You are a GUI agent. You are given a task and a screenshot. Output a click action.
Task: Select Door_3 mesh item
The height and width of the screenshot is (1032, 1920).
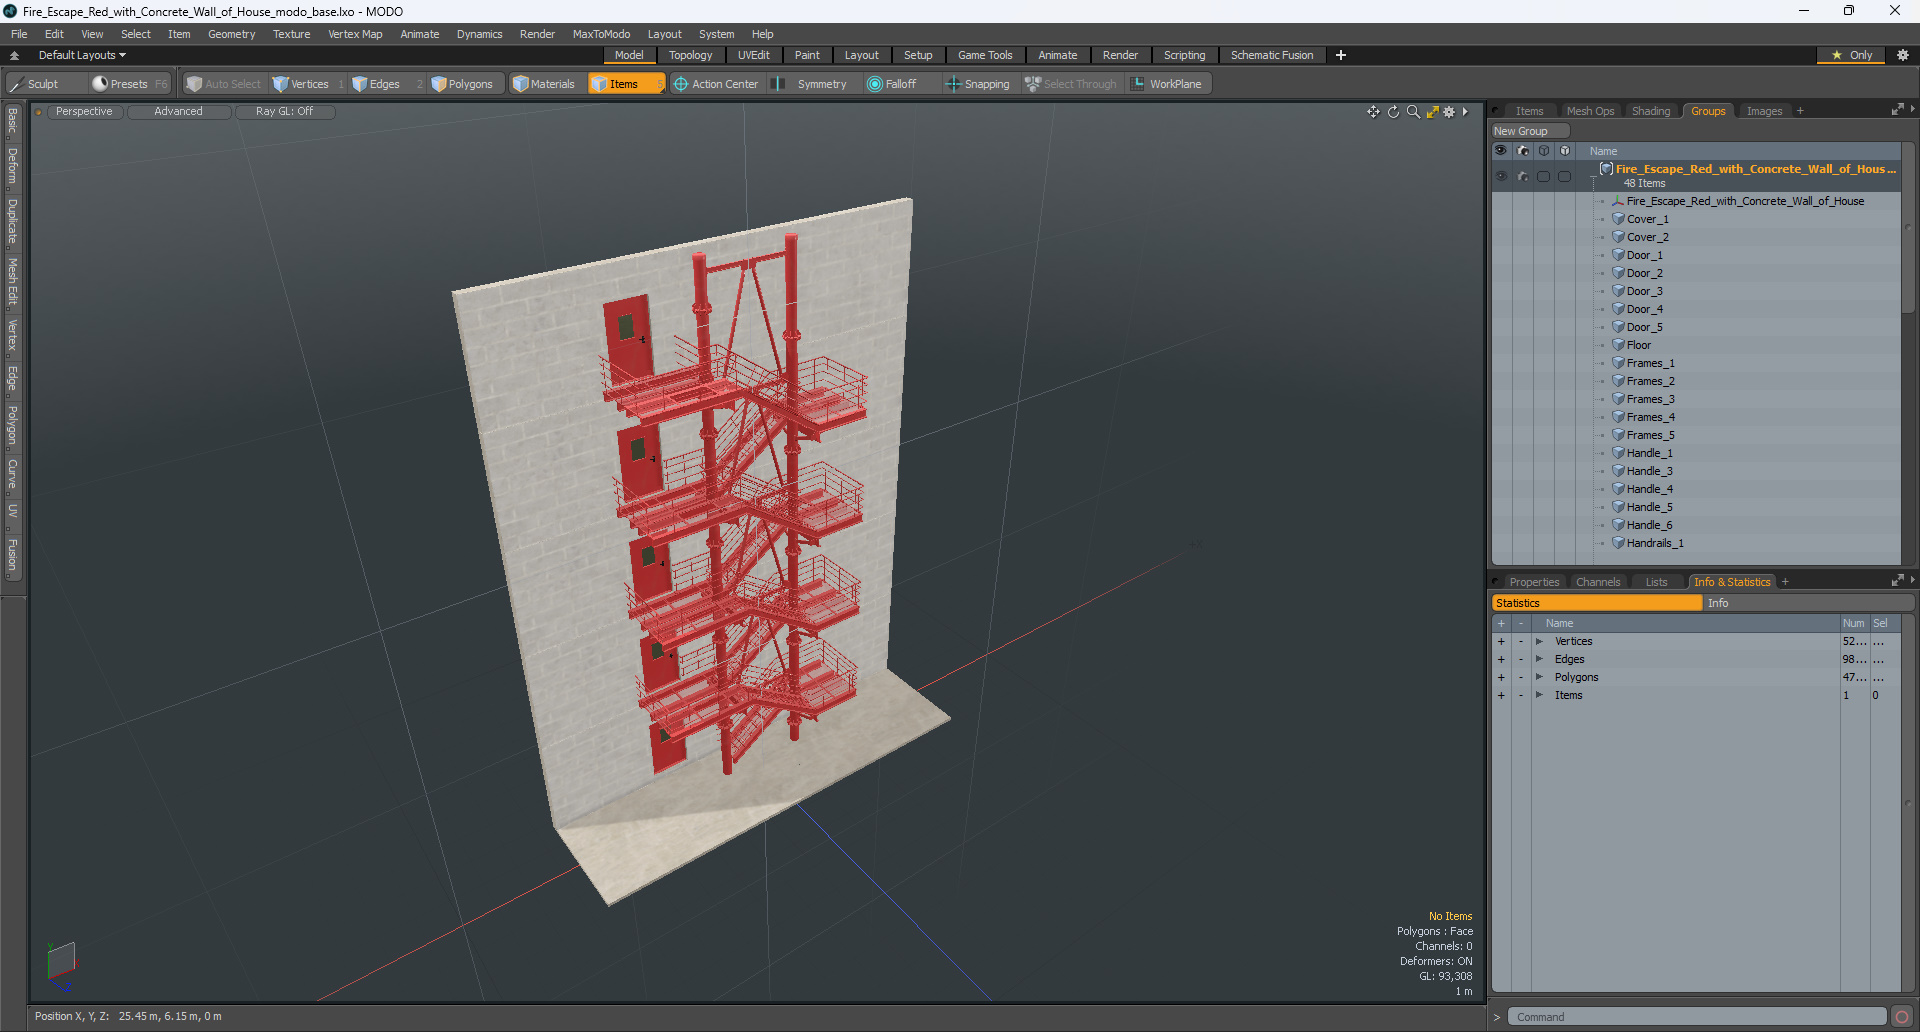(1644, 291)
